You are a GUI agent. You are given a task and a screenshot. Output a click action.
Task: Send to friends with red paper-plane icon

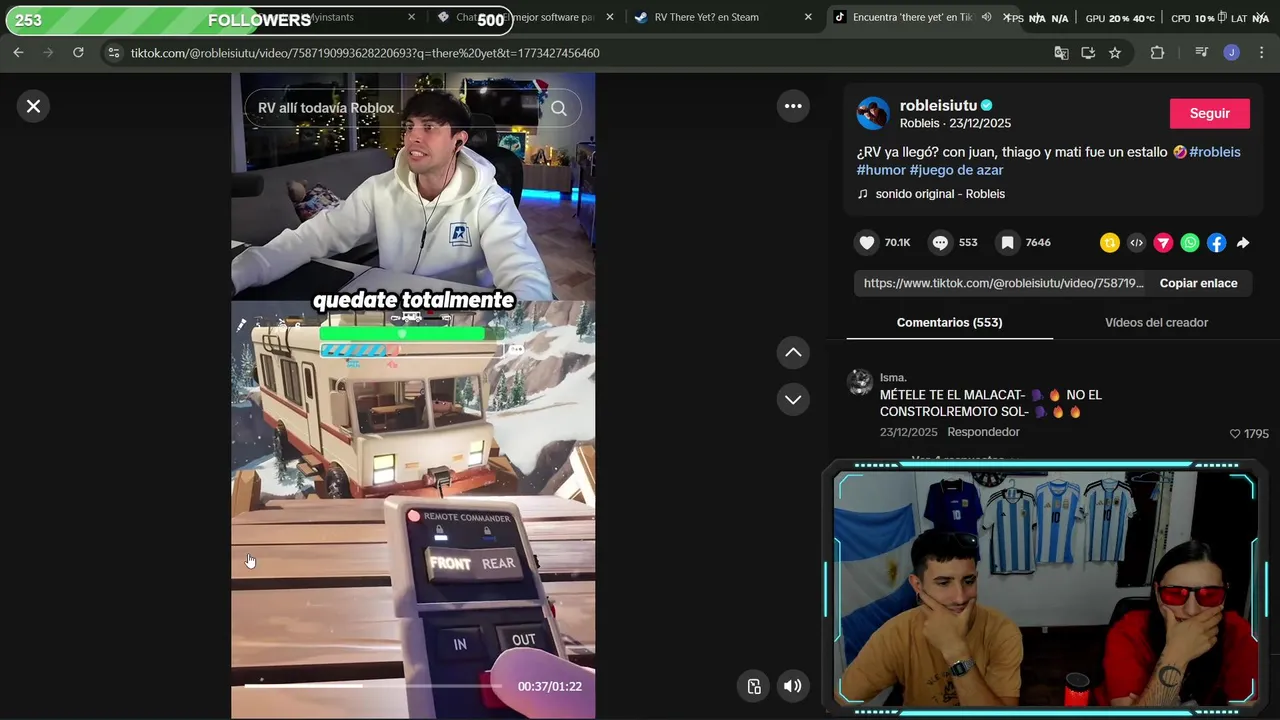click(x=1163, y=242)
